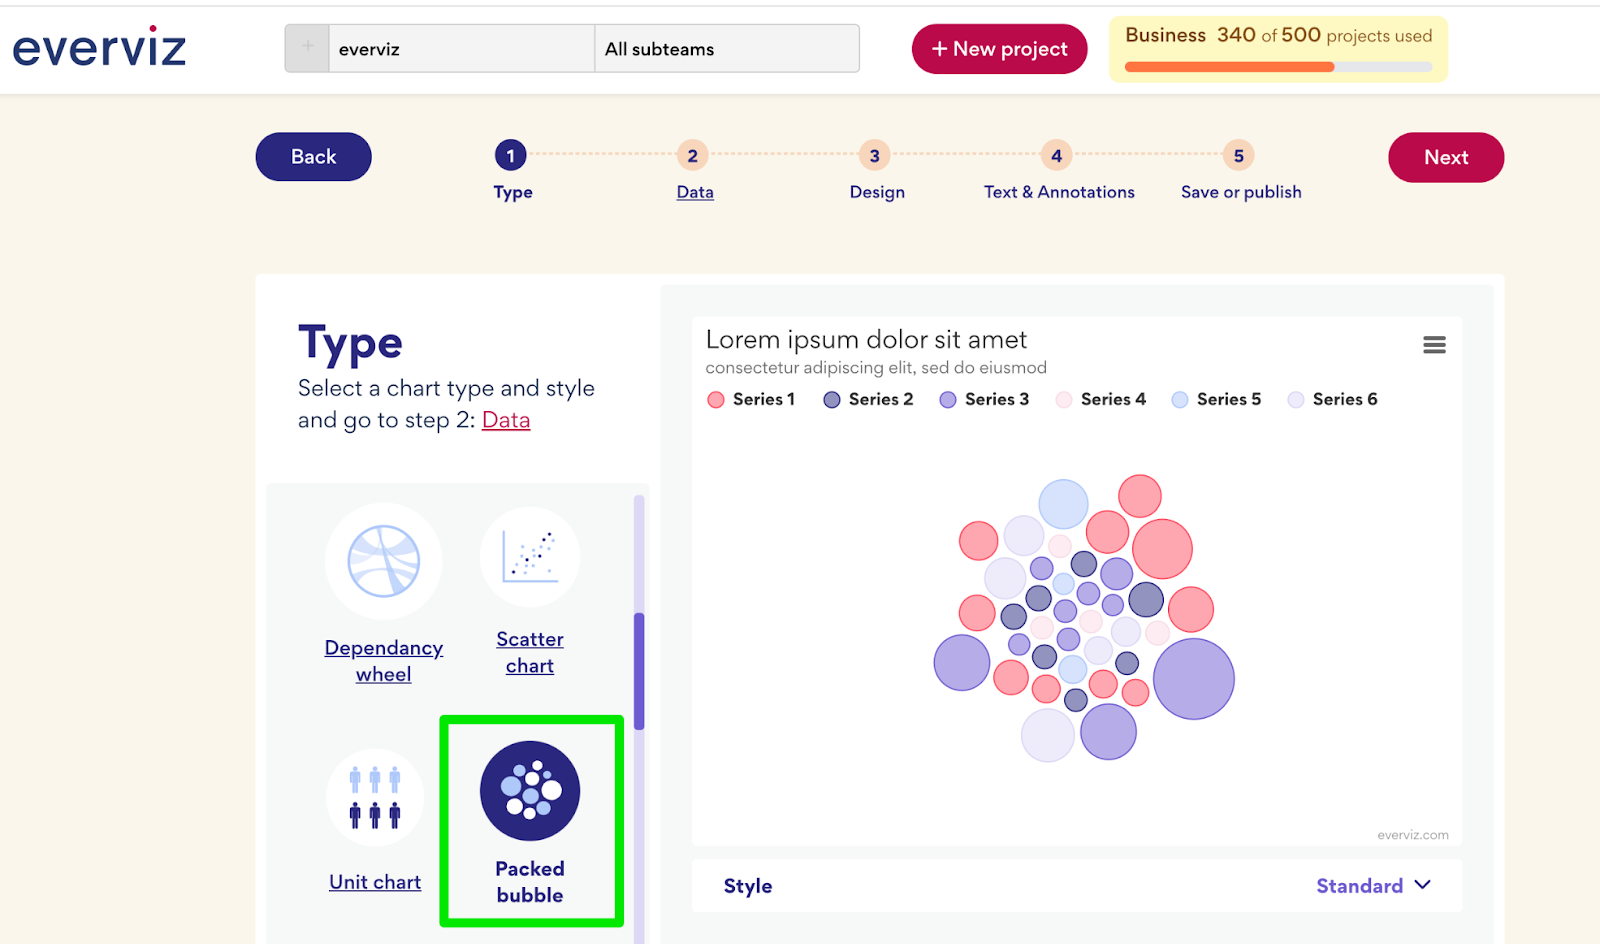Open the everviz team selector
Image resolution: width=1600 pixels, height=944 pixels.
460,49
